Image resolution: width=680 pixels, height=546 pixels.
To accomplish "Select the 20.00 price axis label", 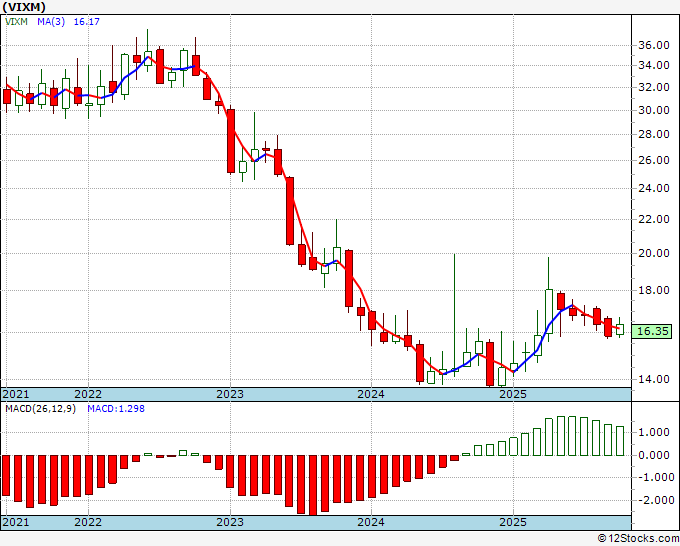I will [x=653, y=253].
